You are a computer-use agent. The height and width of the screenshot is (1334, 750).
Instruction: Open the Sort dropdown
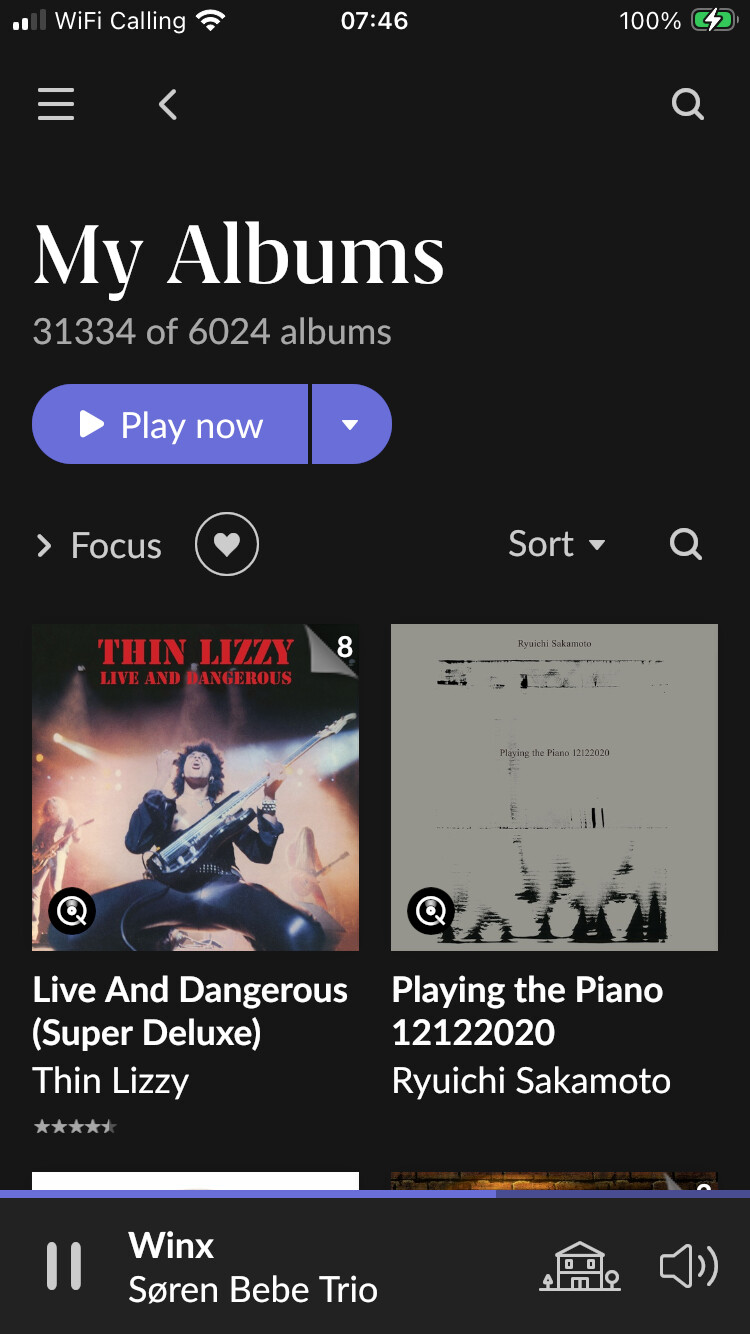coord(556,545)
